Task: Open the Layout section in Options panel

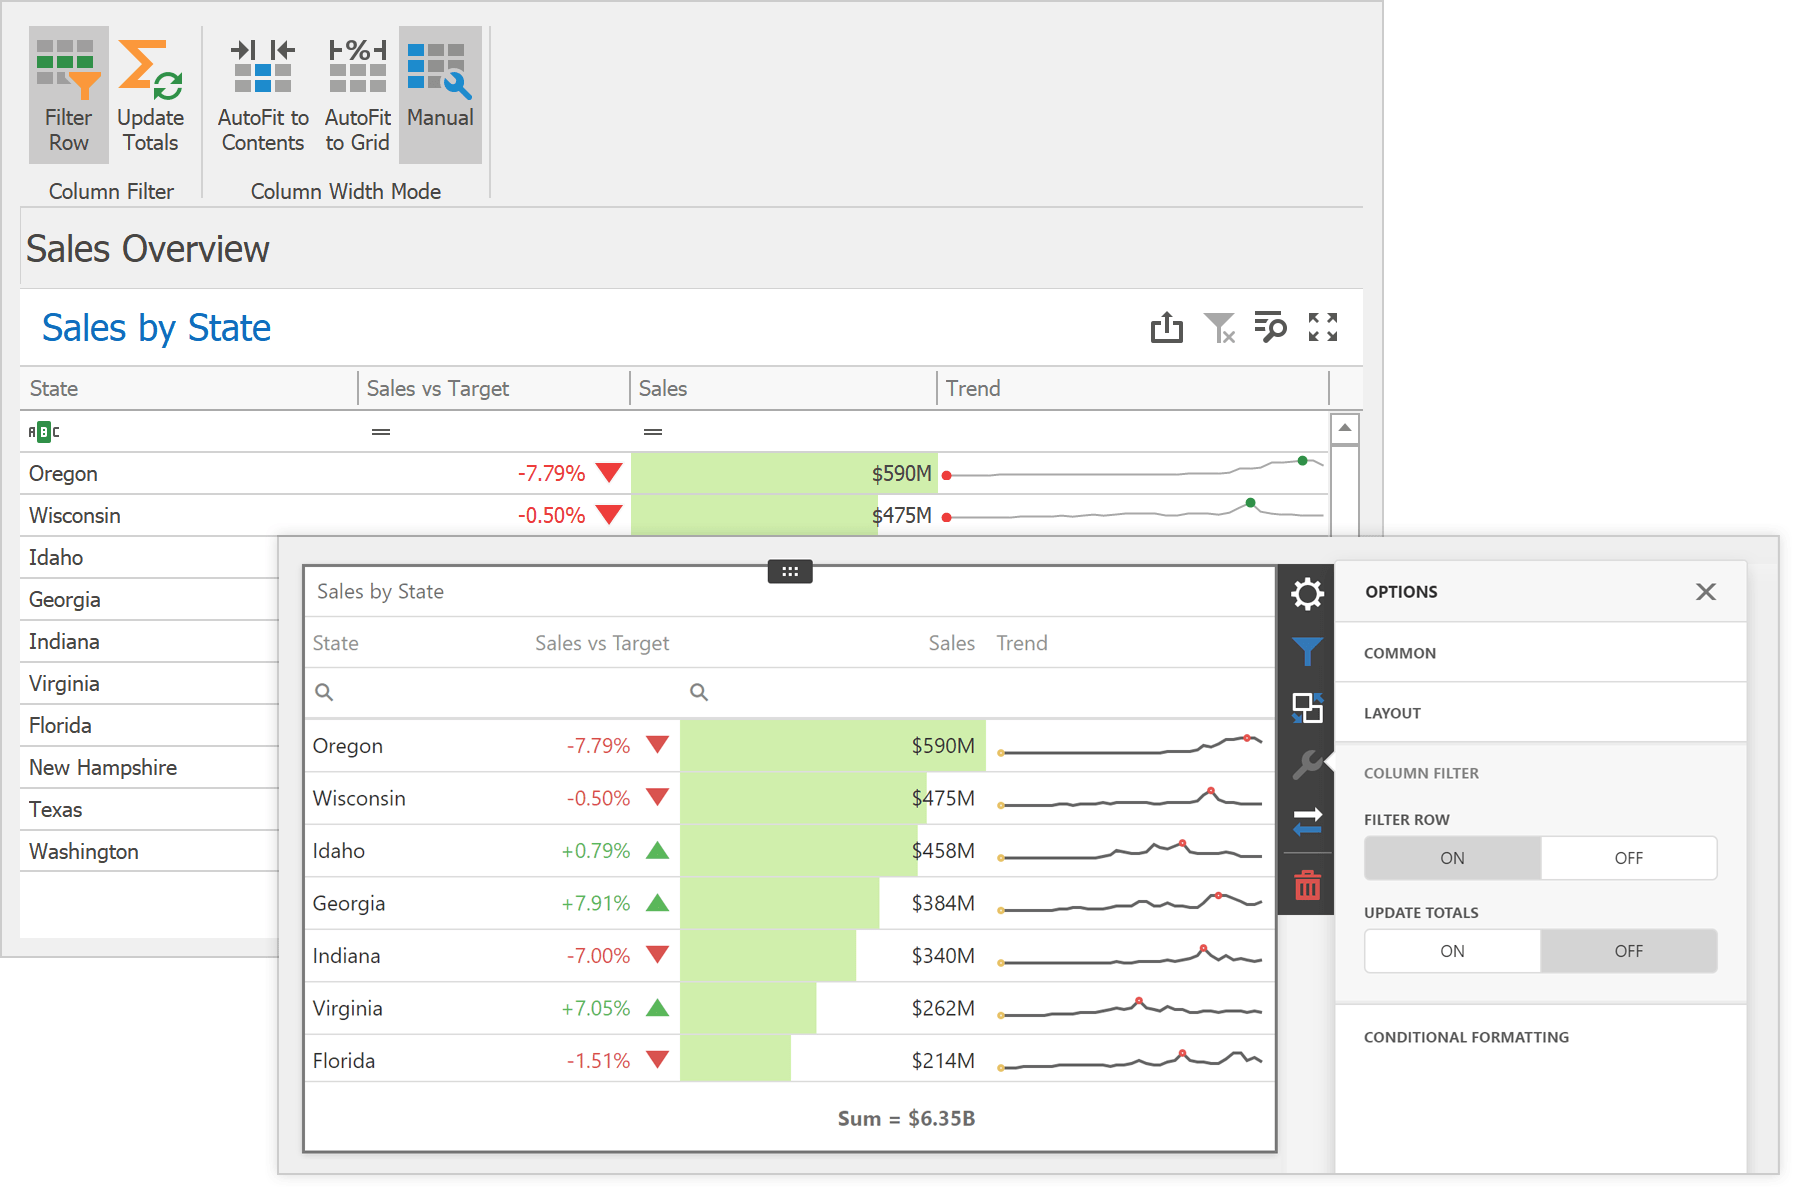Action: click(1391, 712)
